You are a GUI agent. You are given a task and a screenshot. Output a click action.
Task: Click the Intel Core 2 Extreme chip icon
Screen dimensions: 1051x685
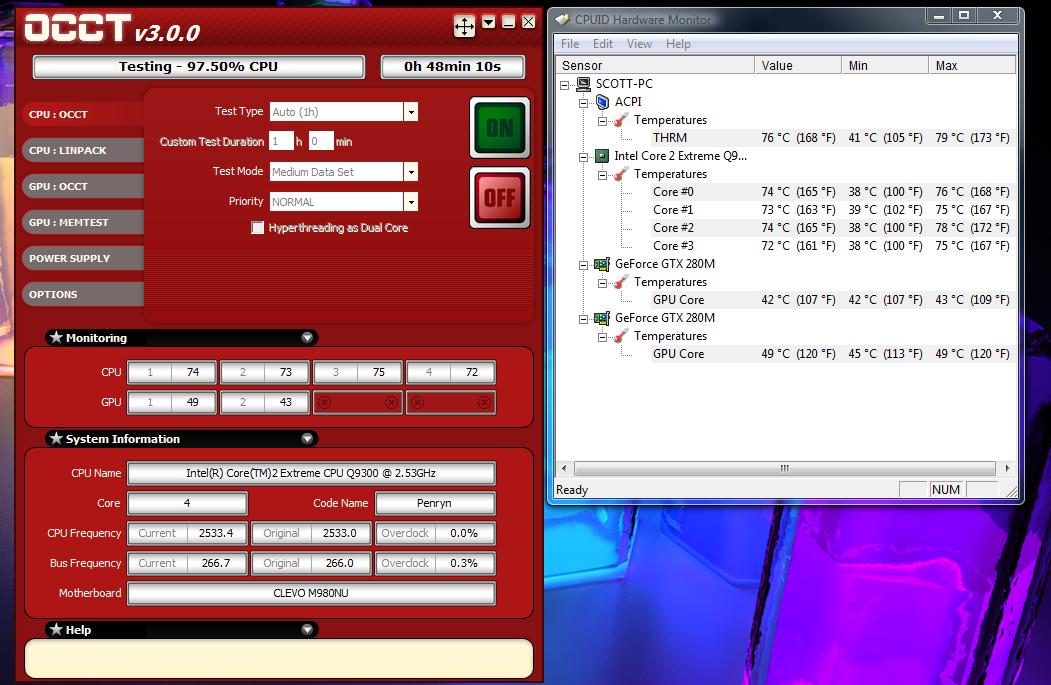[602, 156]
